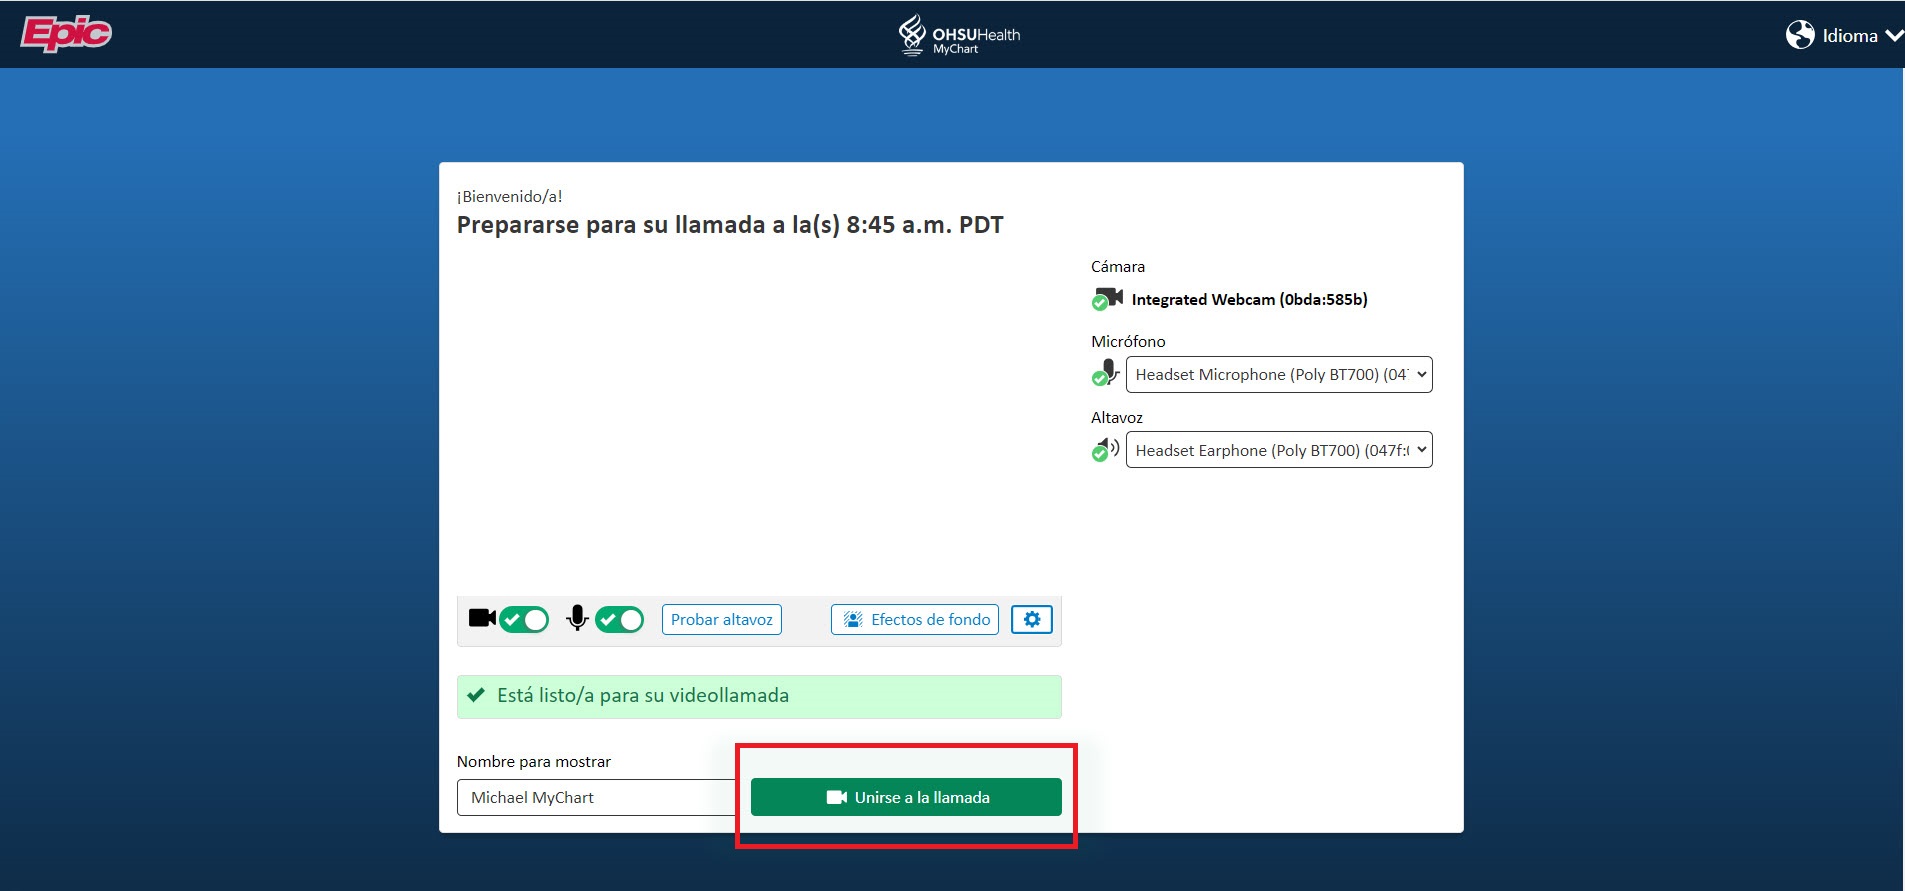Turn off the camera toggle switch
Viewport: 1905px width, 891px height.
pyautogui.click(x=524, y=620)
